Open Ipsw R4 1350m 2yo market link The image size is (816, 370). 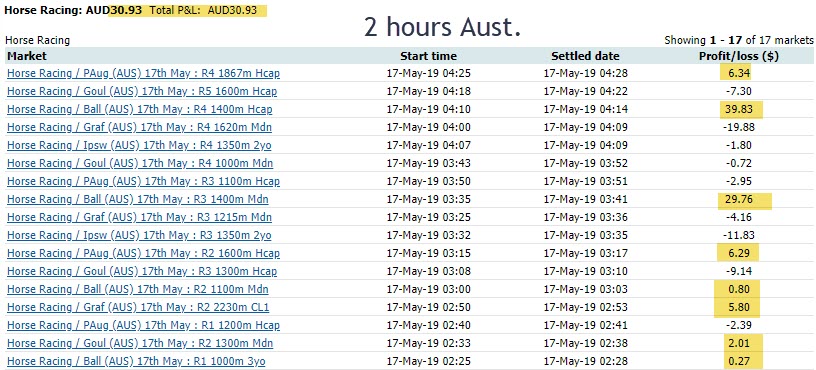point(139,145)
